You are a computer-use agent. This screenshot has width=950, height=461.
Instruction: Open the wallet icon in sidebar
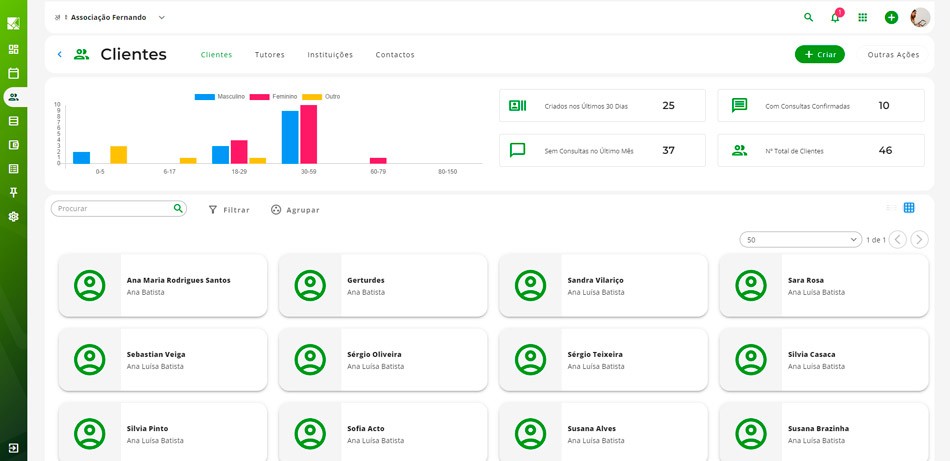pyautogui.click(x=13, y=145)
